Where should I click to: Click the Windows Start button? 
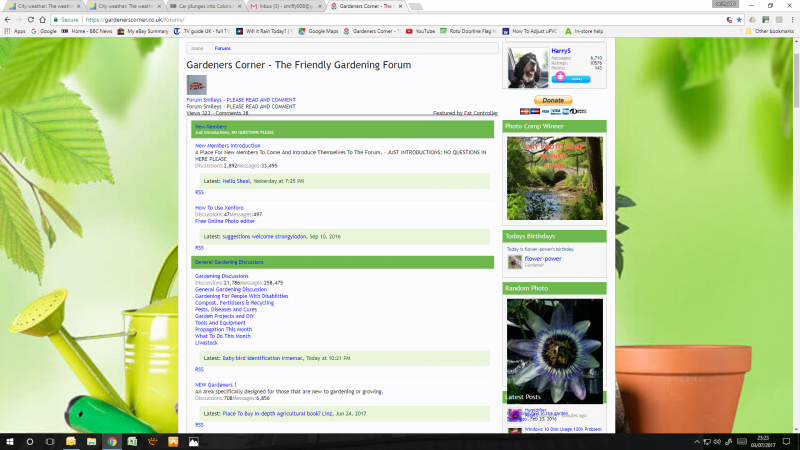(8, 441)
